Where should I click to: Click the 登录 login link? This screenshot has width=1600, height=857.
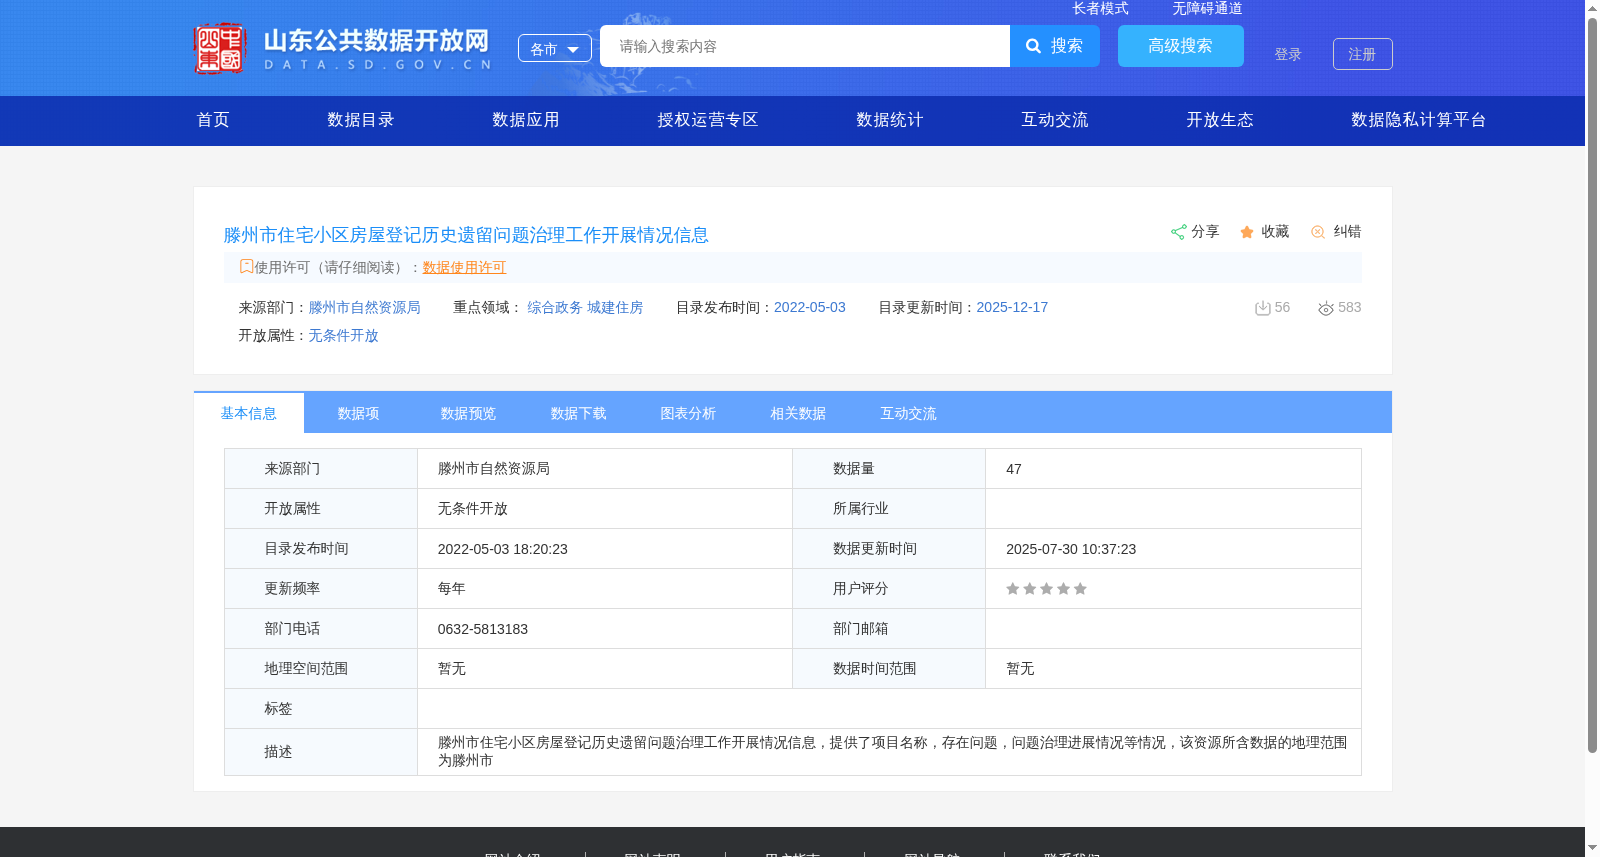(x=1288, y=54)
